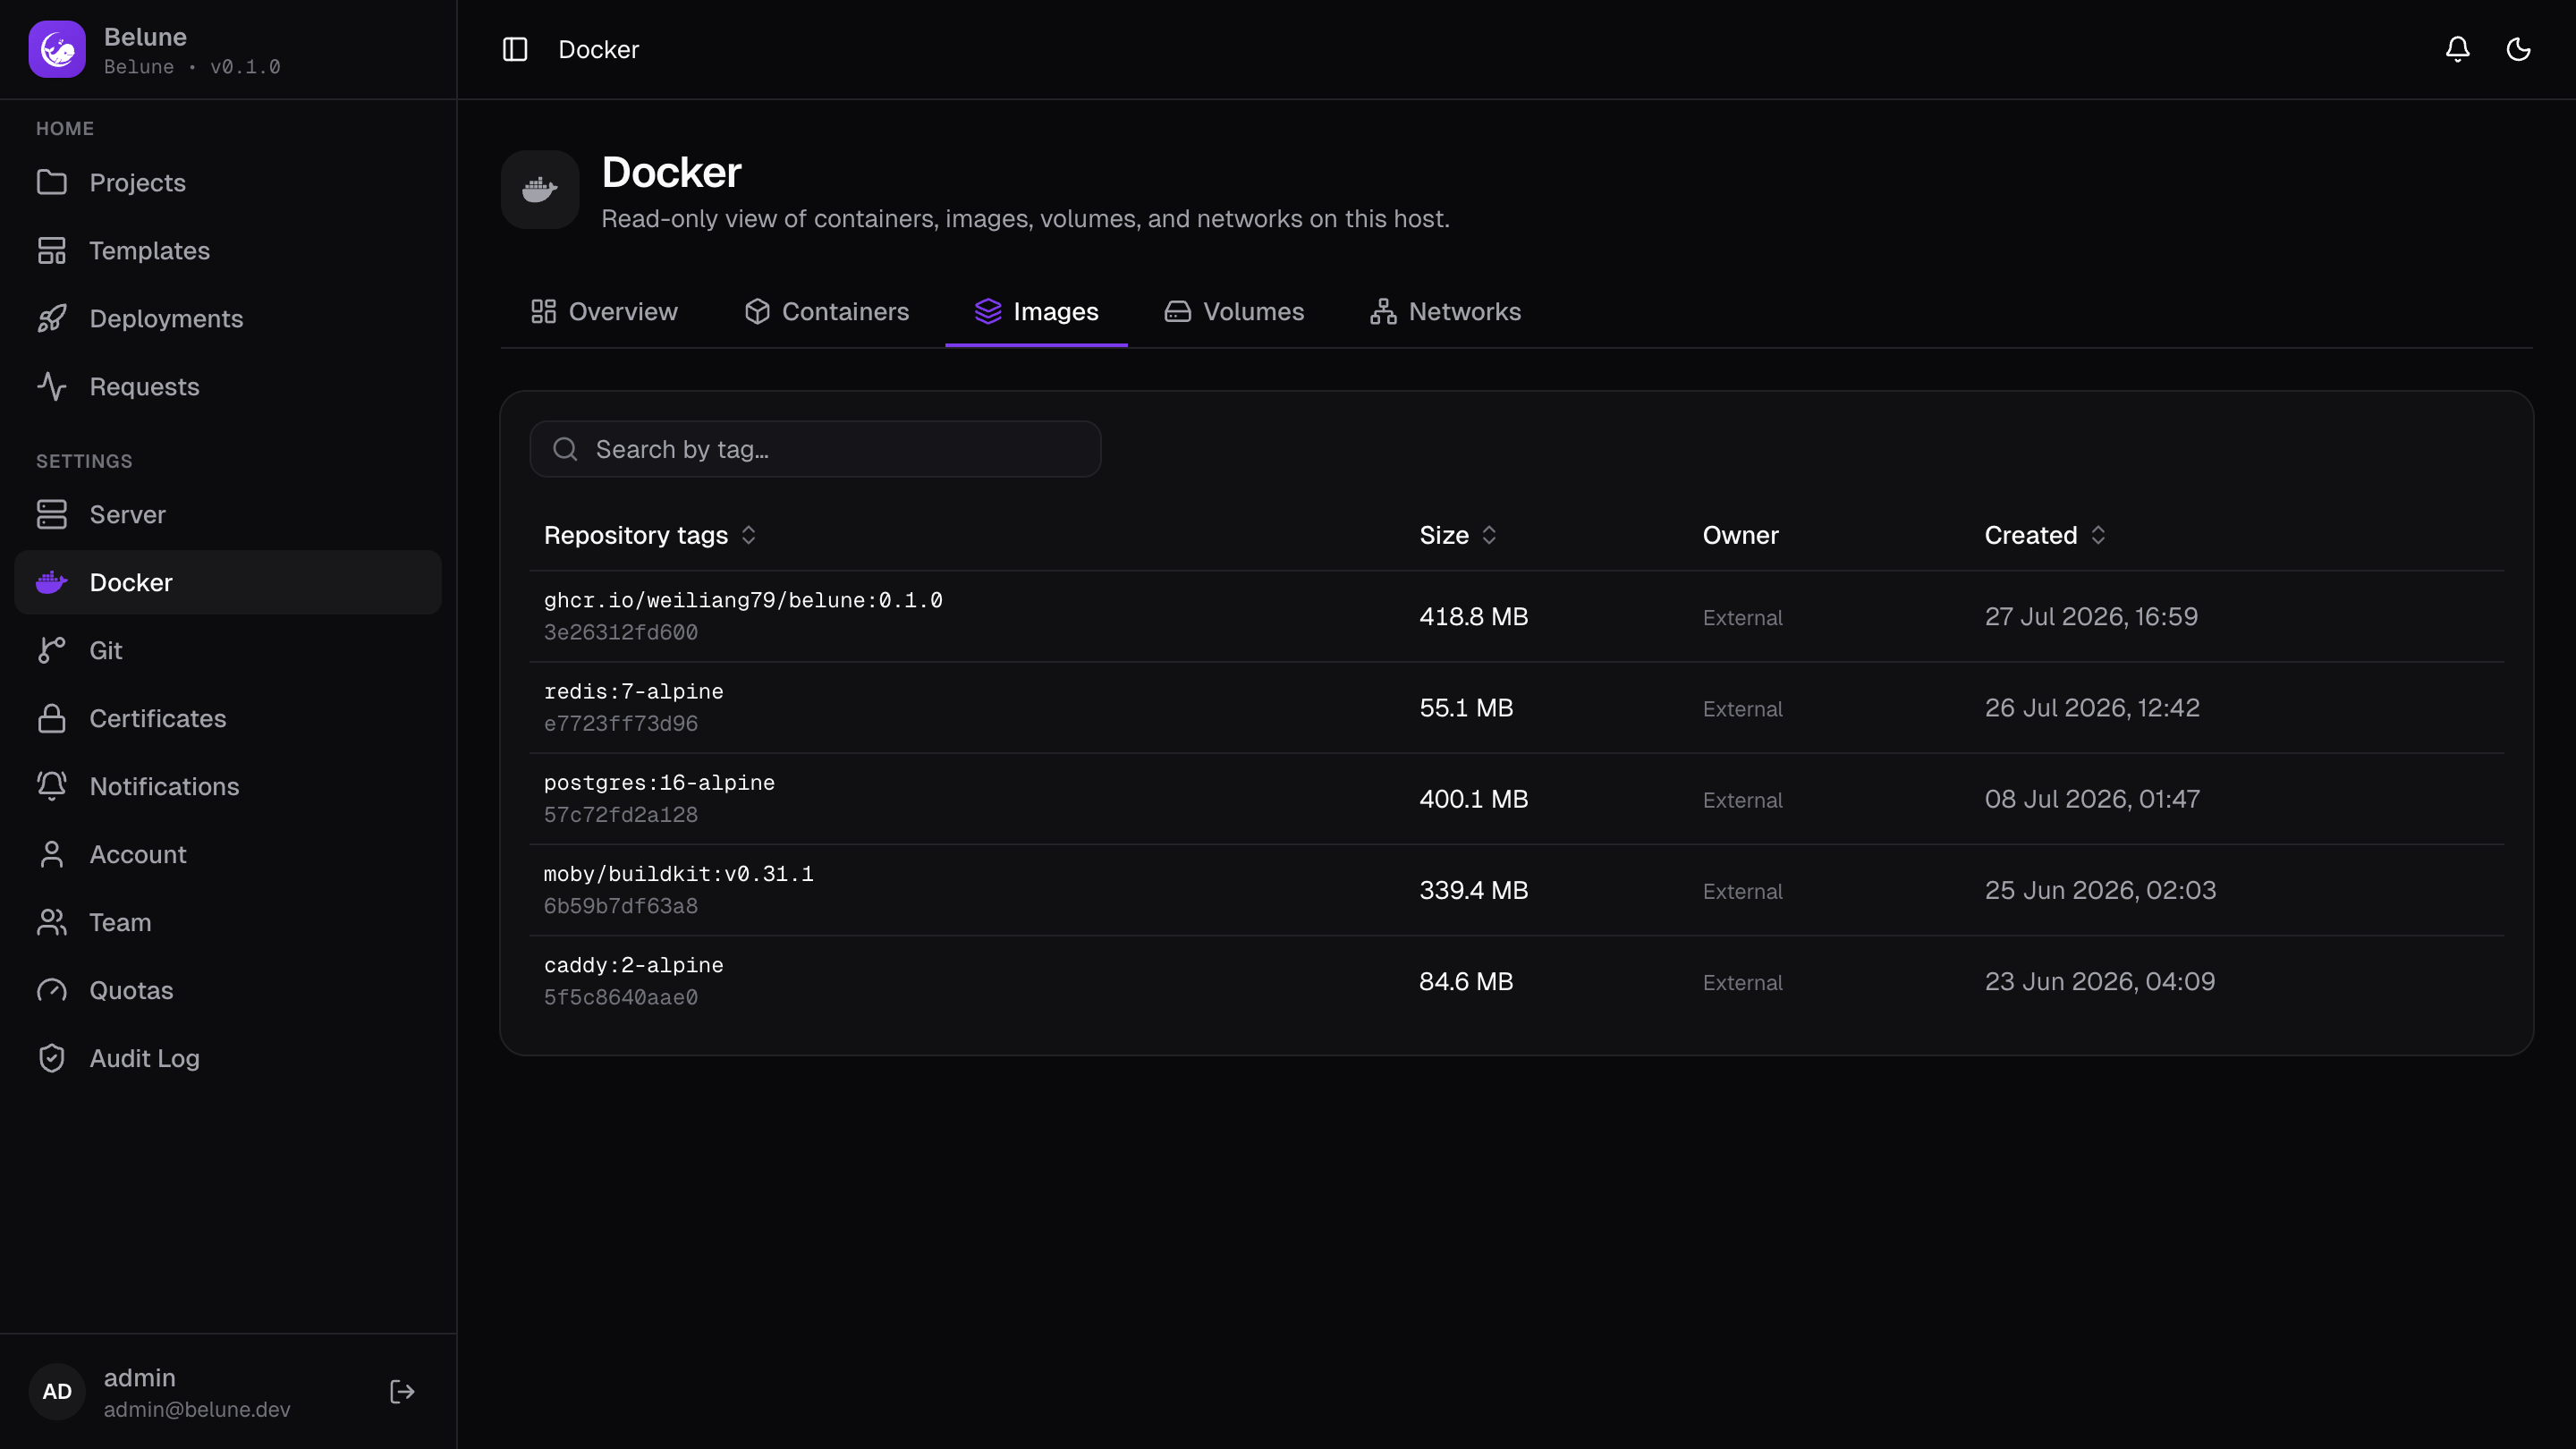Sort by Repository tags arrows
Image resolution: width=2576 pixels, height=1449 pixels.
(749, 535)
